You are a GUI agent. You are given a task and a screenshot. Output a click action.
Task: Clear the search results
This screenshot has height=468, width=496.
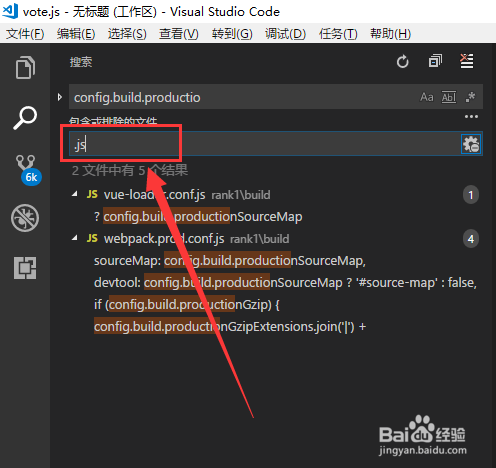click(x=467, y=61)
